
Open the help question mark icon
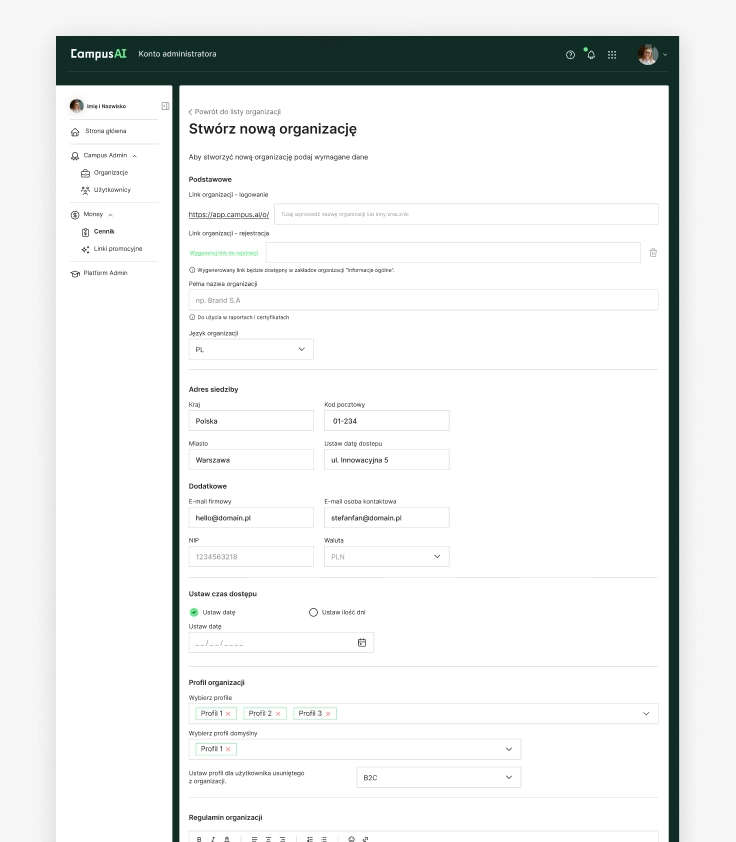(x=570, y=55)
